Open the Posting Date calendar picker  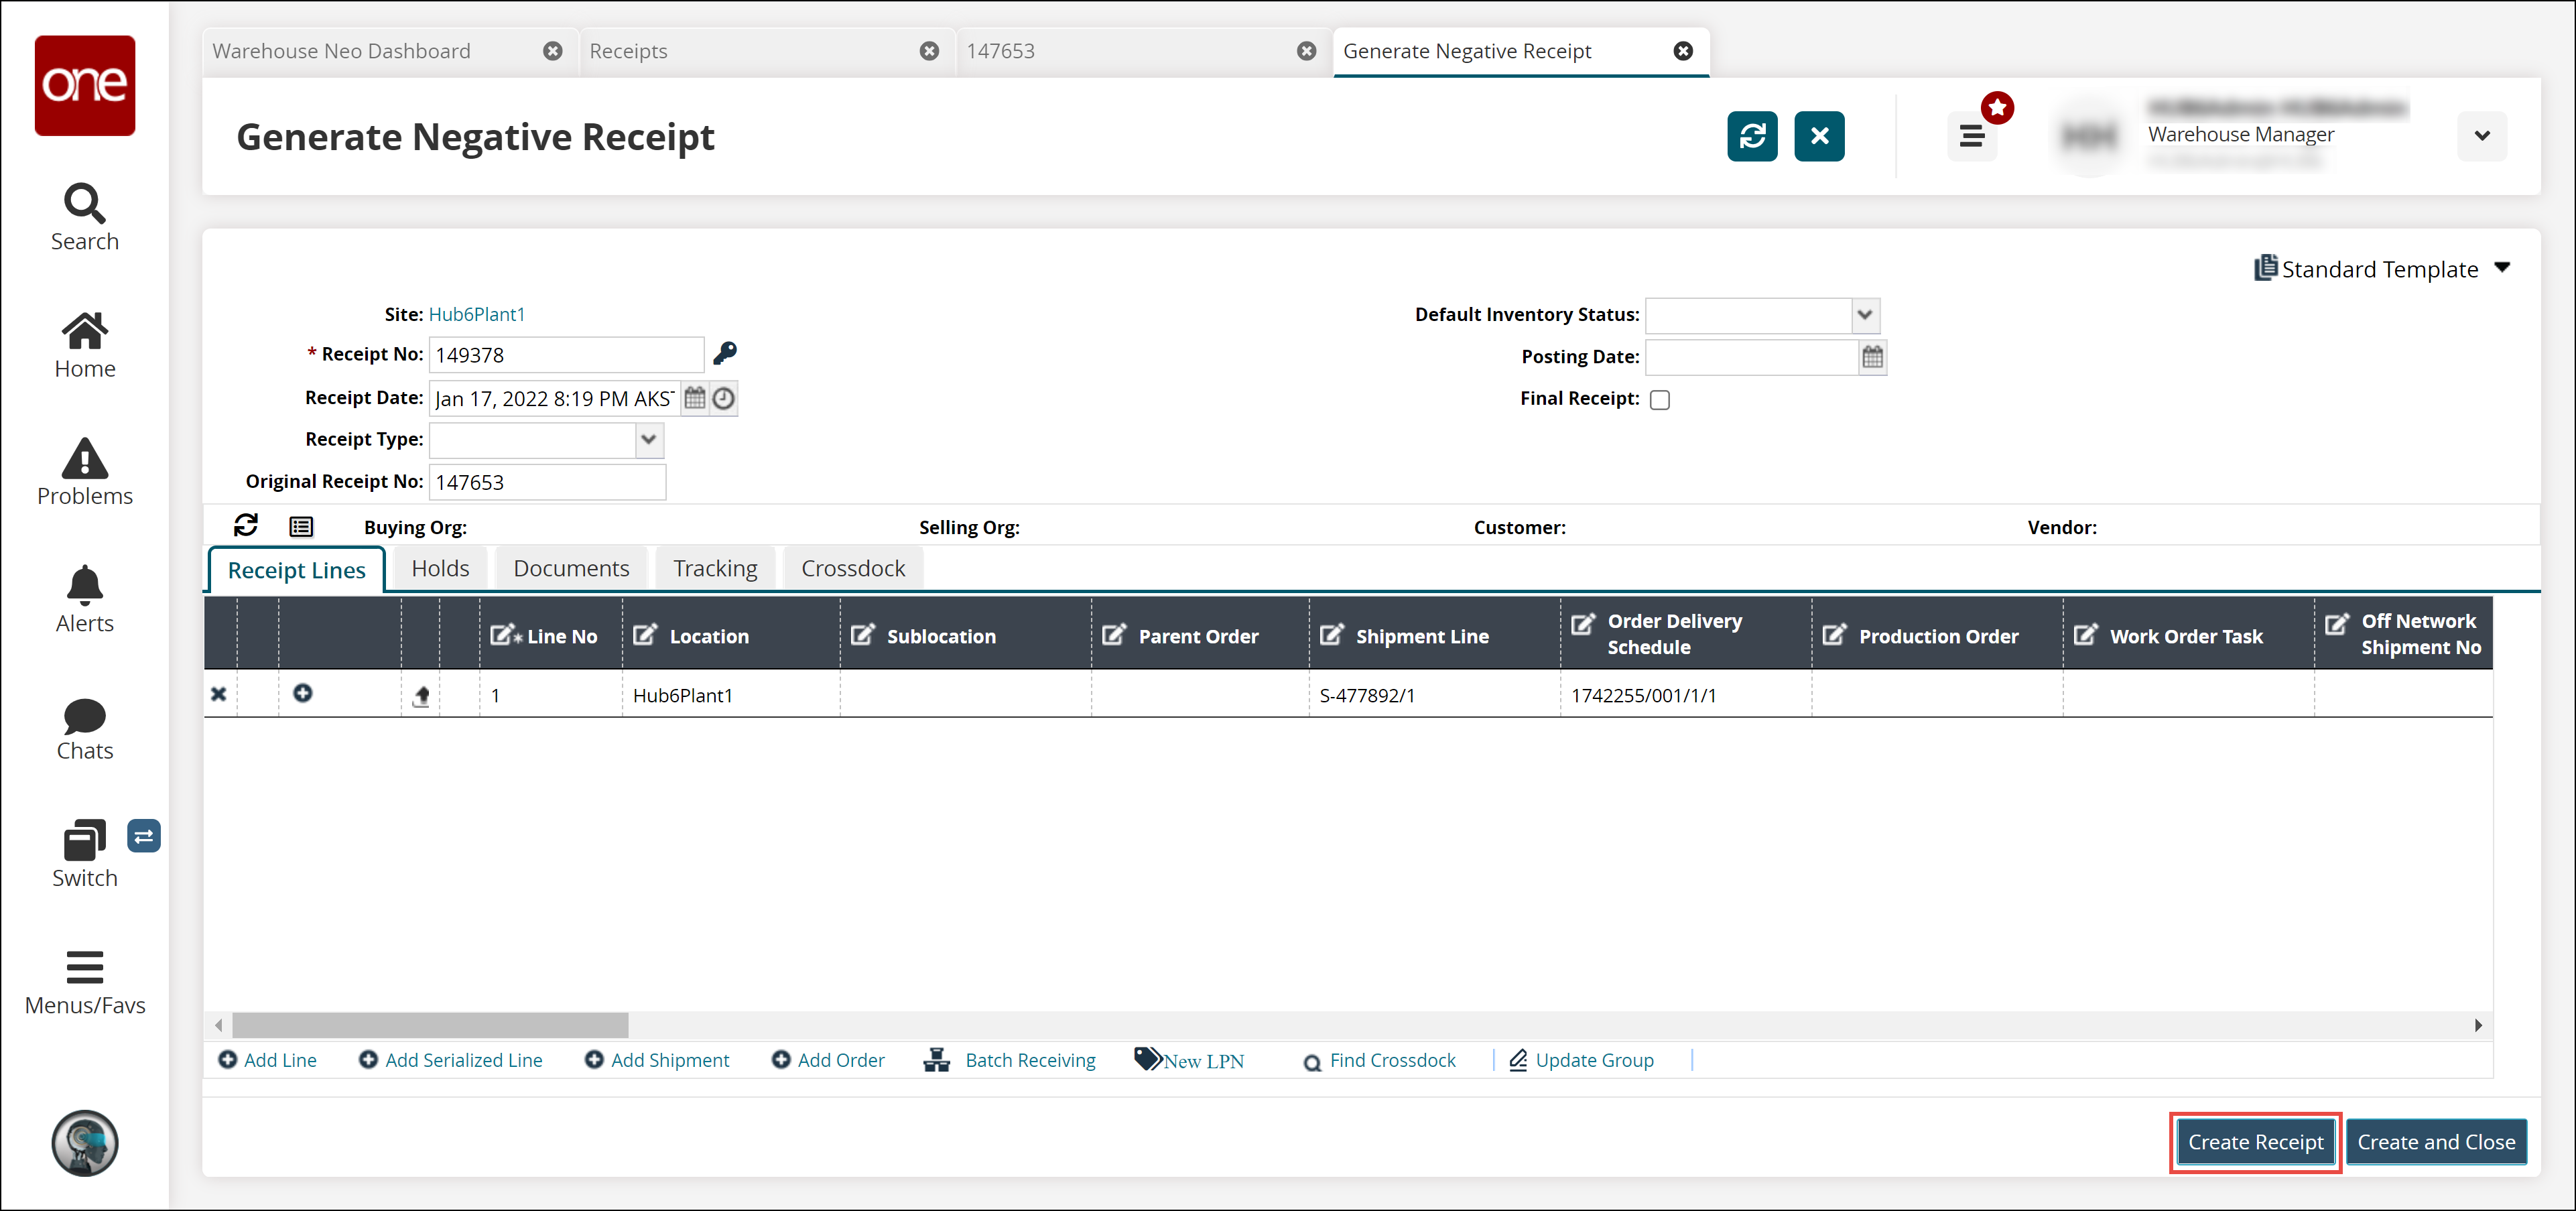1872,357
